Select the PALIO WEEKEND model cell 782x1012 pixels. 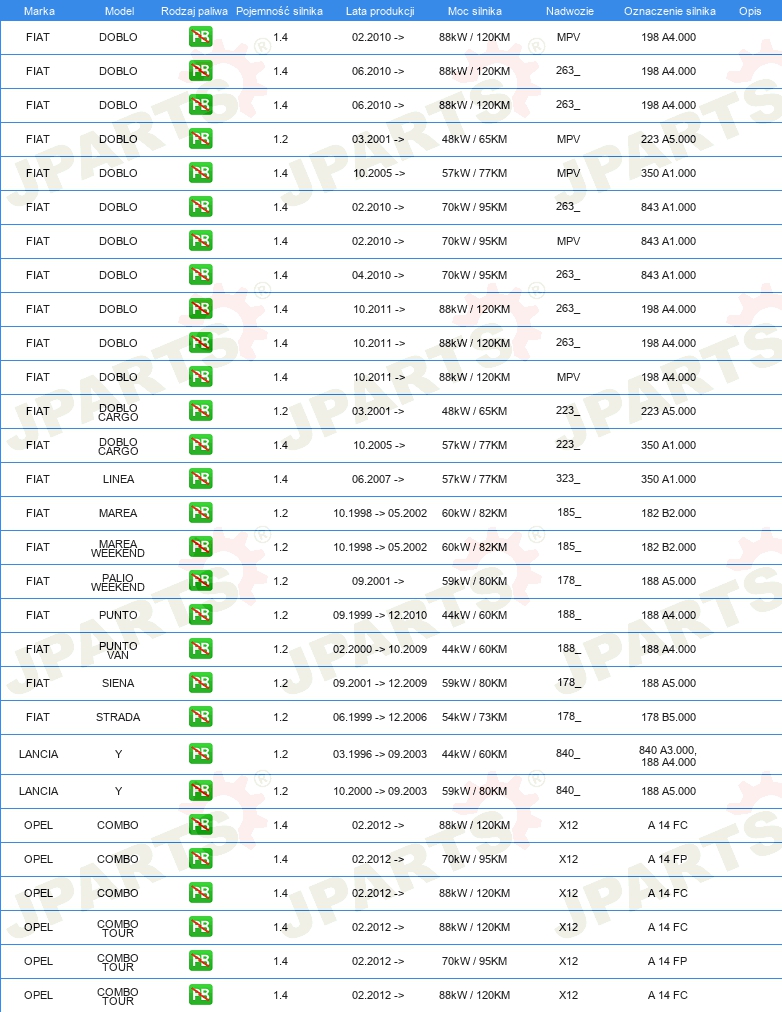coord(118,582)
